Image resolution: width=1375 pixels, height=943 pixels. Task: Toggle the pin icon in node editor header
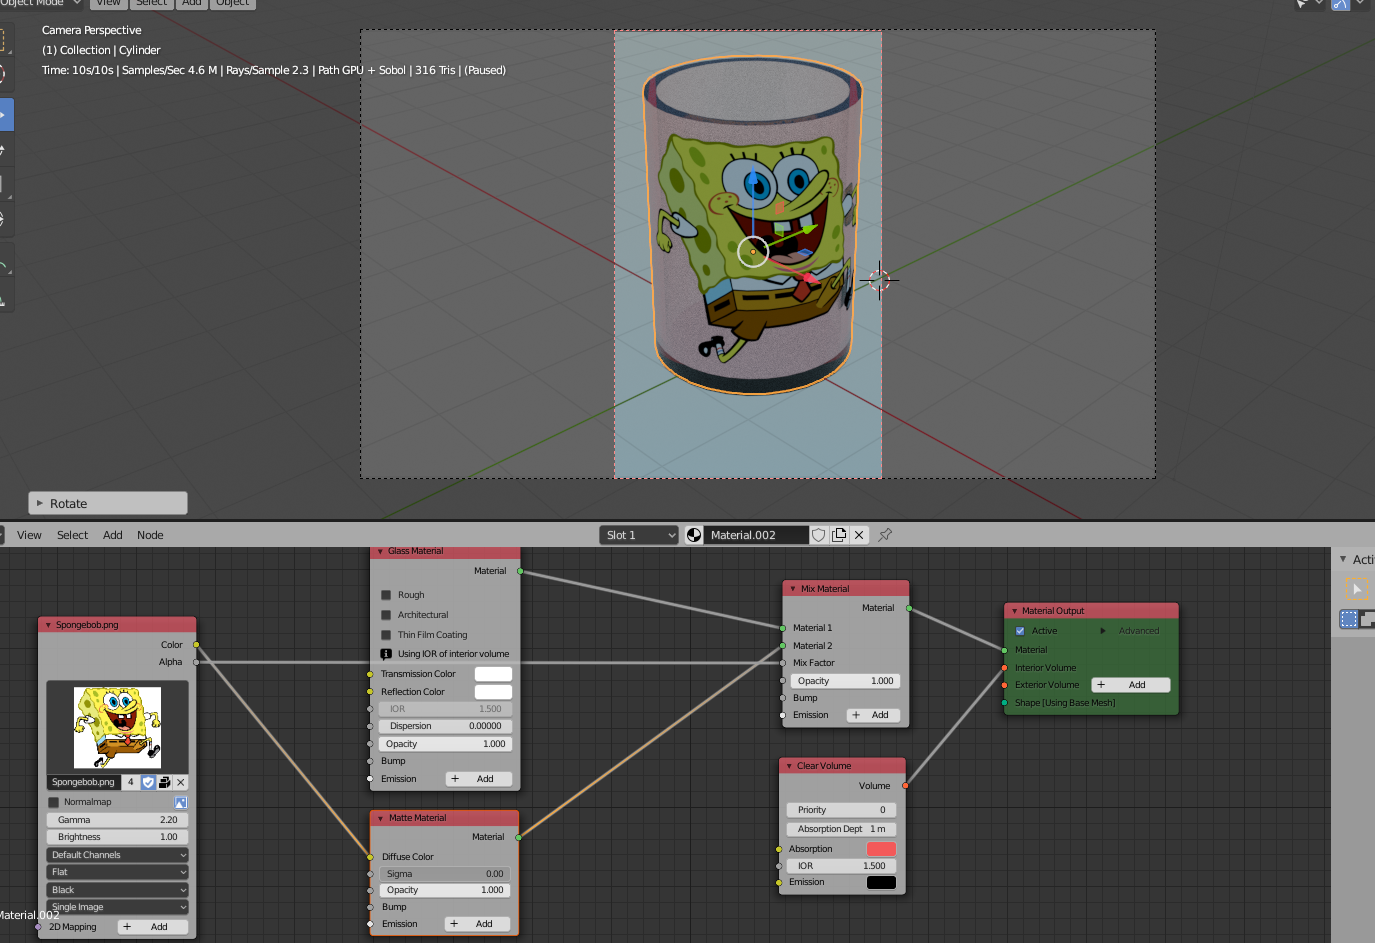click(885, 535)
